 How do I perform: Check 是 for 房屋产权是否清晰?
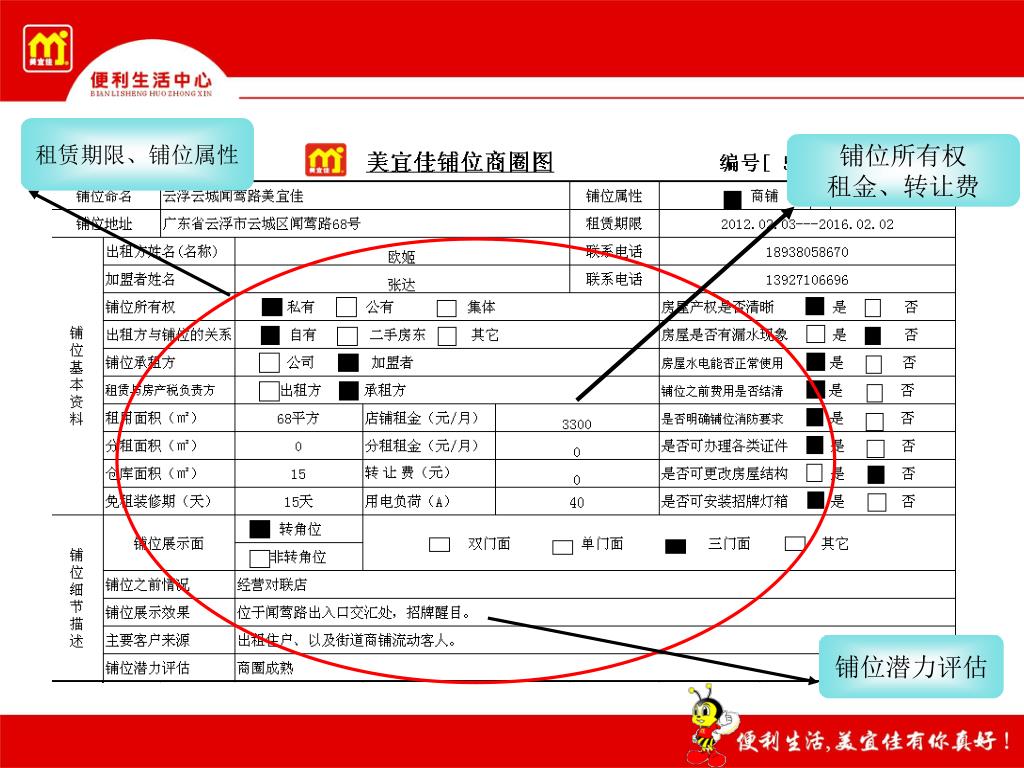click(x=815, y=306)
